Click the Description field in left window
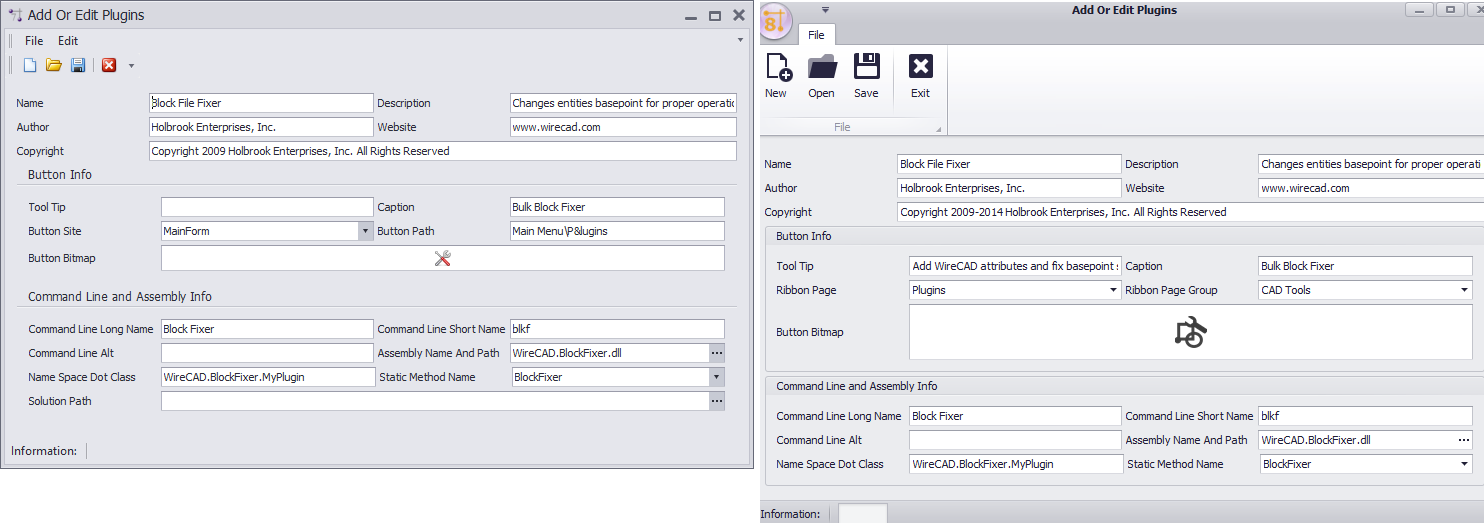 tap(623, 103)
